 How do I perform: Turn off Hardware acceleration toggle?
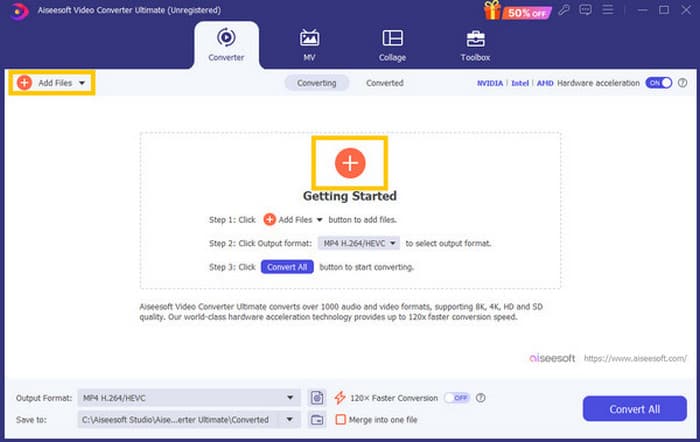(x=658, y=83)
